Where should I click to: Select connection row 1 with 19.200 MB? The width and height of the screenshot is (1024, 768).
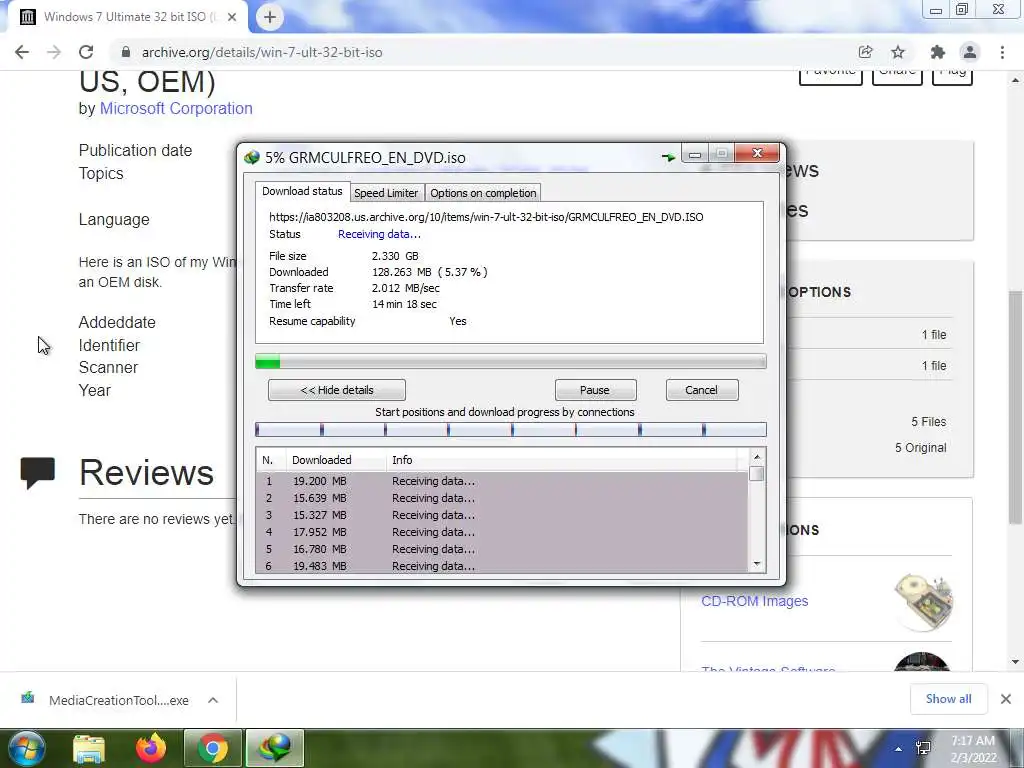click(502, 481)
